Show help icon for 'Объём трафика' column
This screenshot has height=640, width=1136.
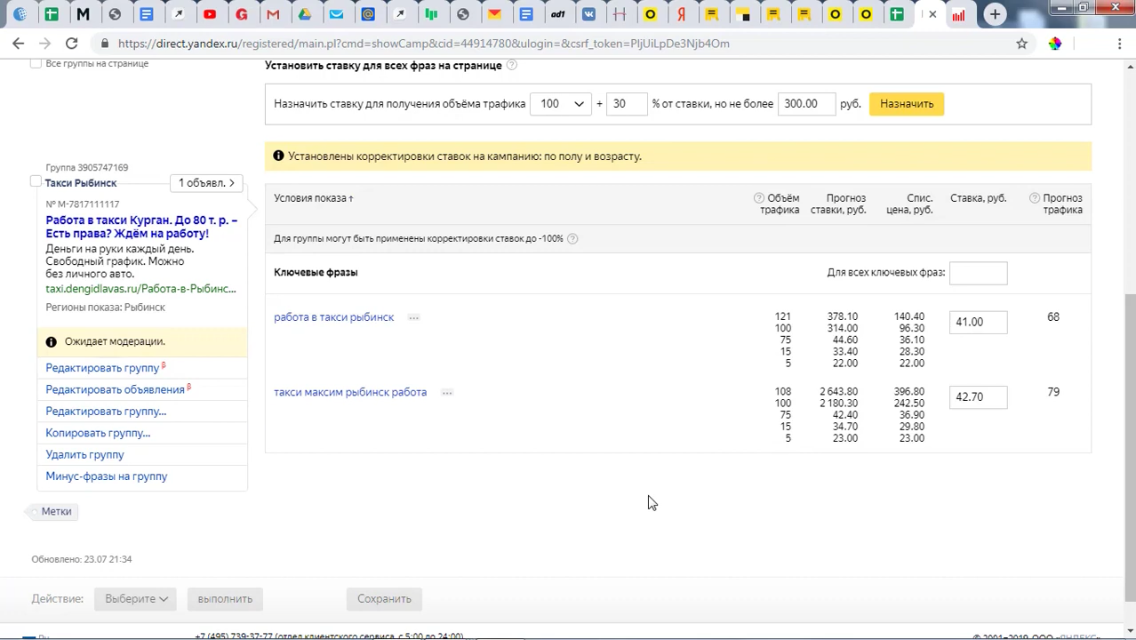tap(759, 198)
